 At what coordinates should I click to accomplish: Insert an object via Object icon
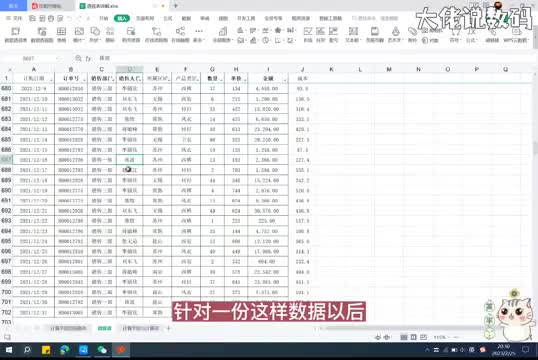click(x=430, y=40)
